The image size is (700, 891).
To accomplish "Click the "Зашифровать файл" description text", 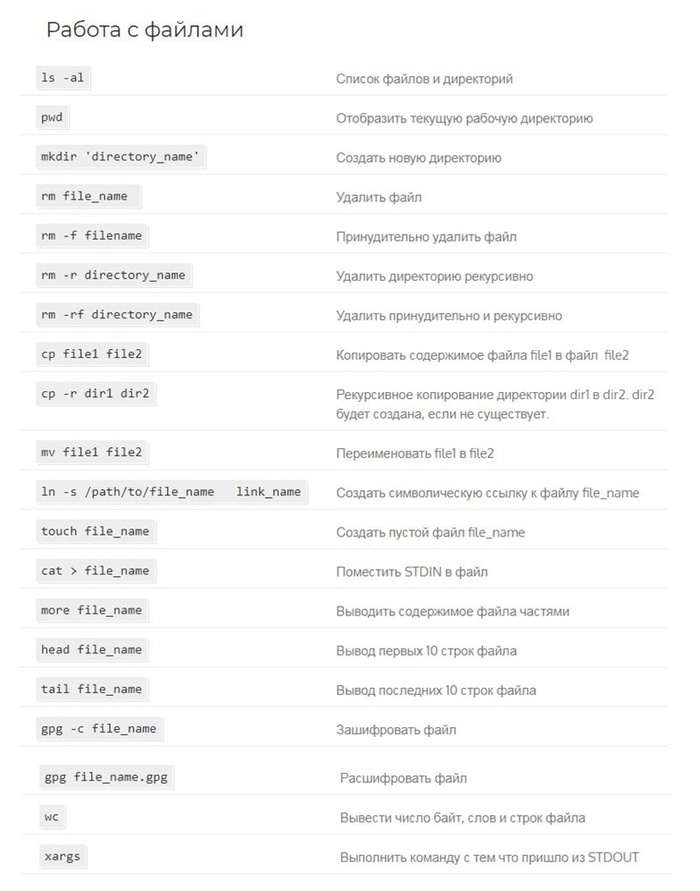I will click(396, 730).
